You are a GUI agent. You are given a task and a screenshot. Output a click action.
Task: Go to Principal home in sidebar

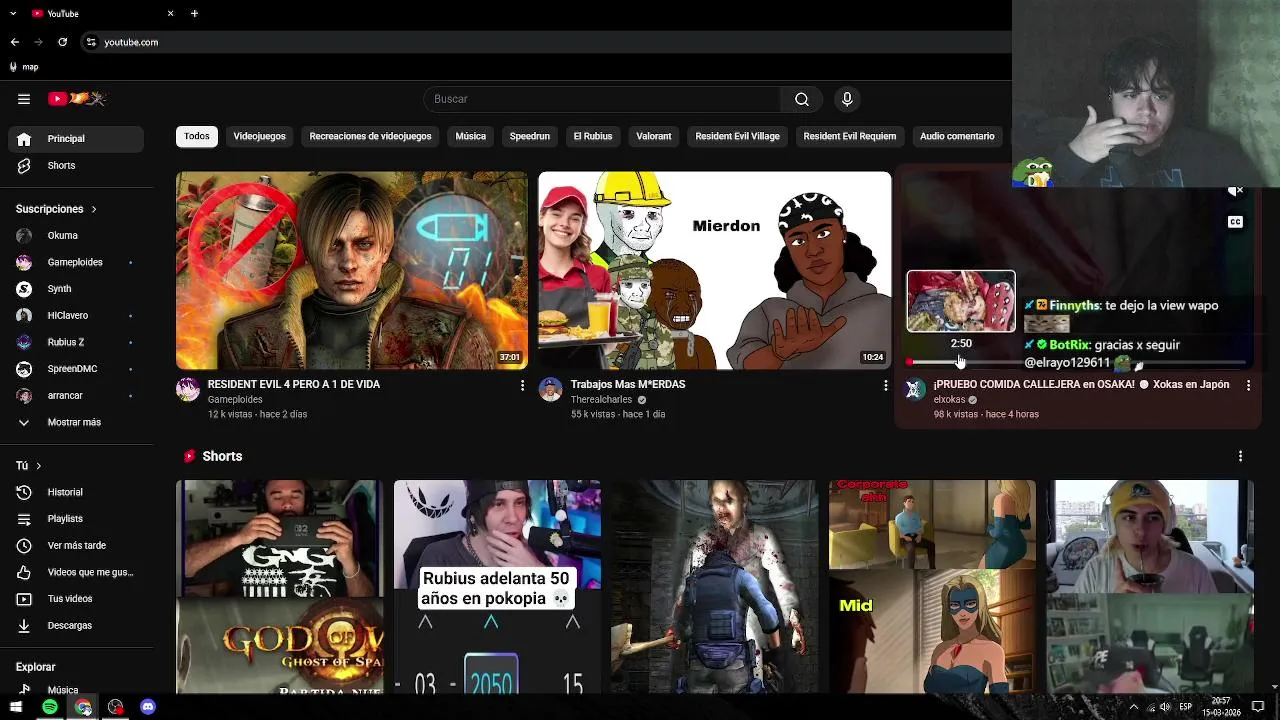76,139
